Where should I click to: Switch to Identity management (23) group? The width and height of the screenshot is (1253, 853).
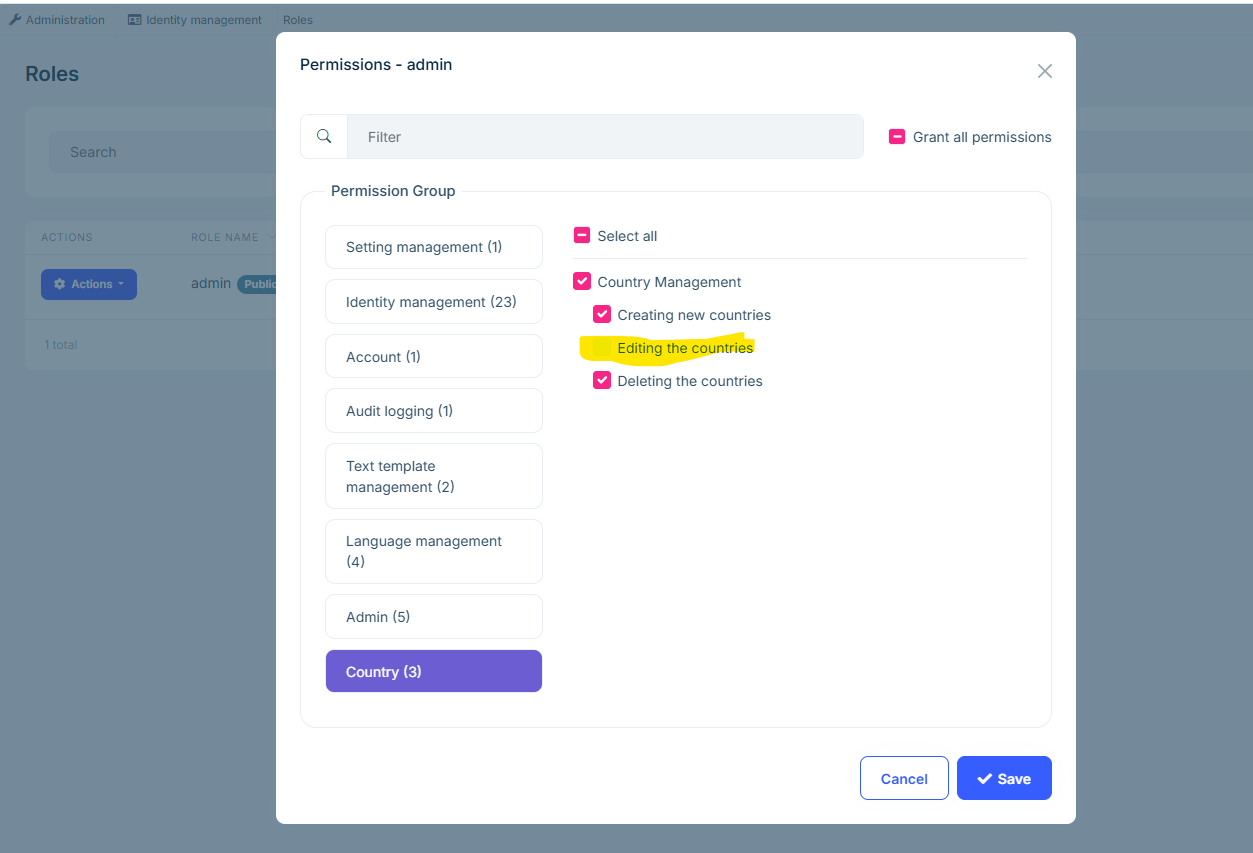tap(434, 302)
